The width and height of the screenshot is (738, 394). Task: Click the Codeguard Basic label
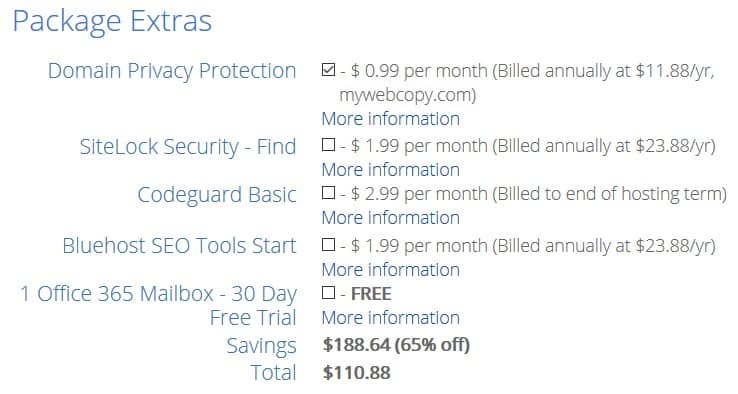pos(217,195)
